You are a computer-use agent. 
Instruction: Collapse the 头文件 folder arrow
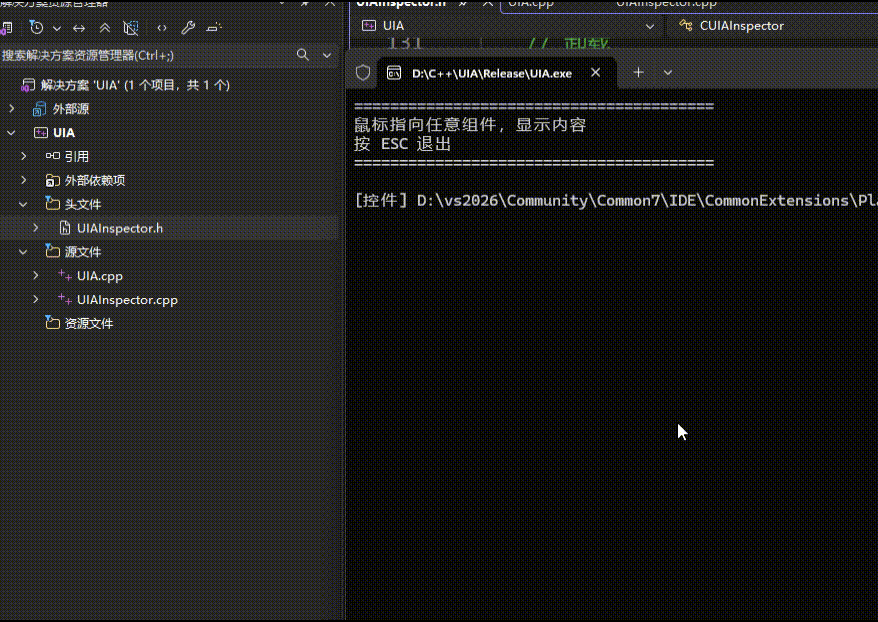coord(23,204)
